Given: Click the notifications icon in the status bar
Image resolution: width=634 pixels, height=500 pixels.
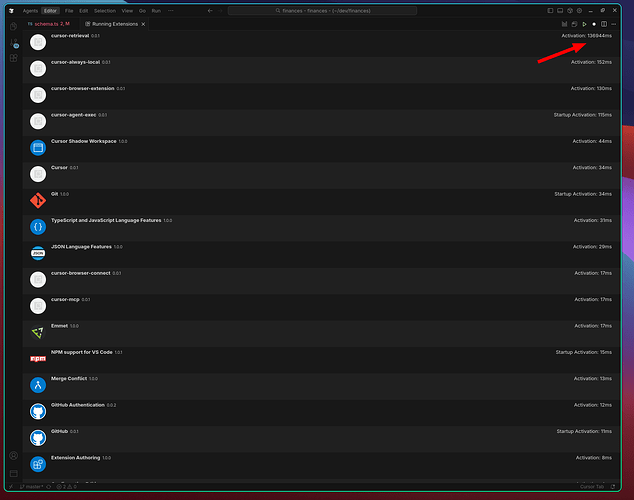Looking at the screenshot, I should (613, 487).
